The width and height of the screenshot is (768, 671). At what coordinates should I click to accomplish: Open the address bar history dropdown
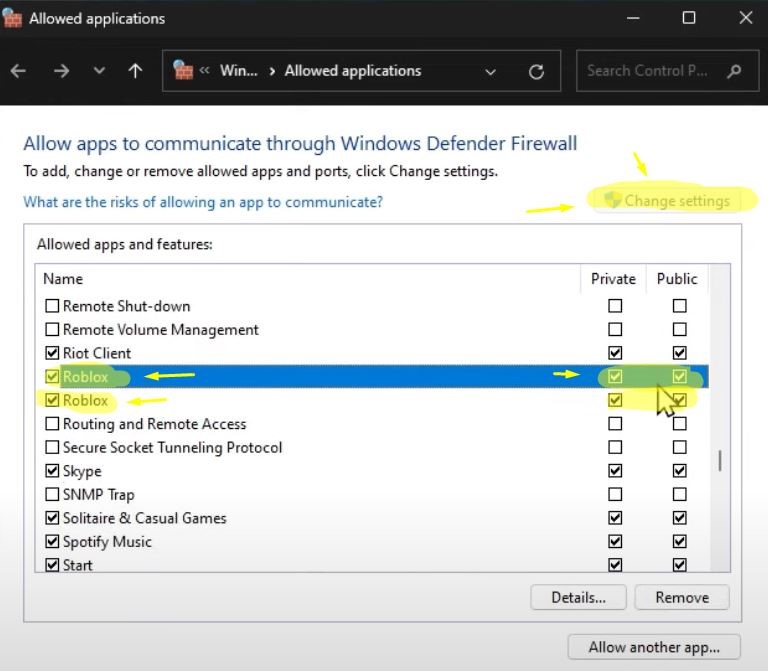(x=490, y=72)
